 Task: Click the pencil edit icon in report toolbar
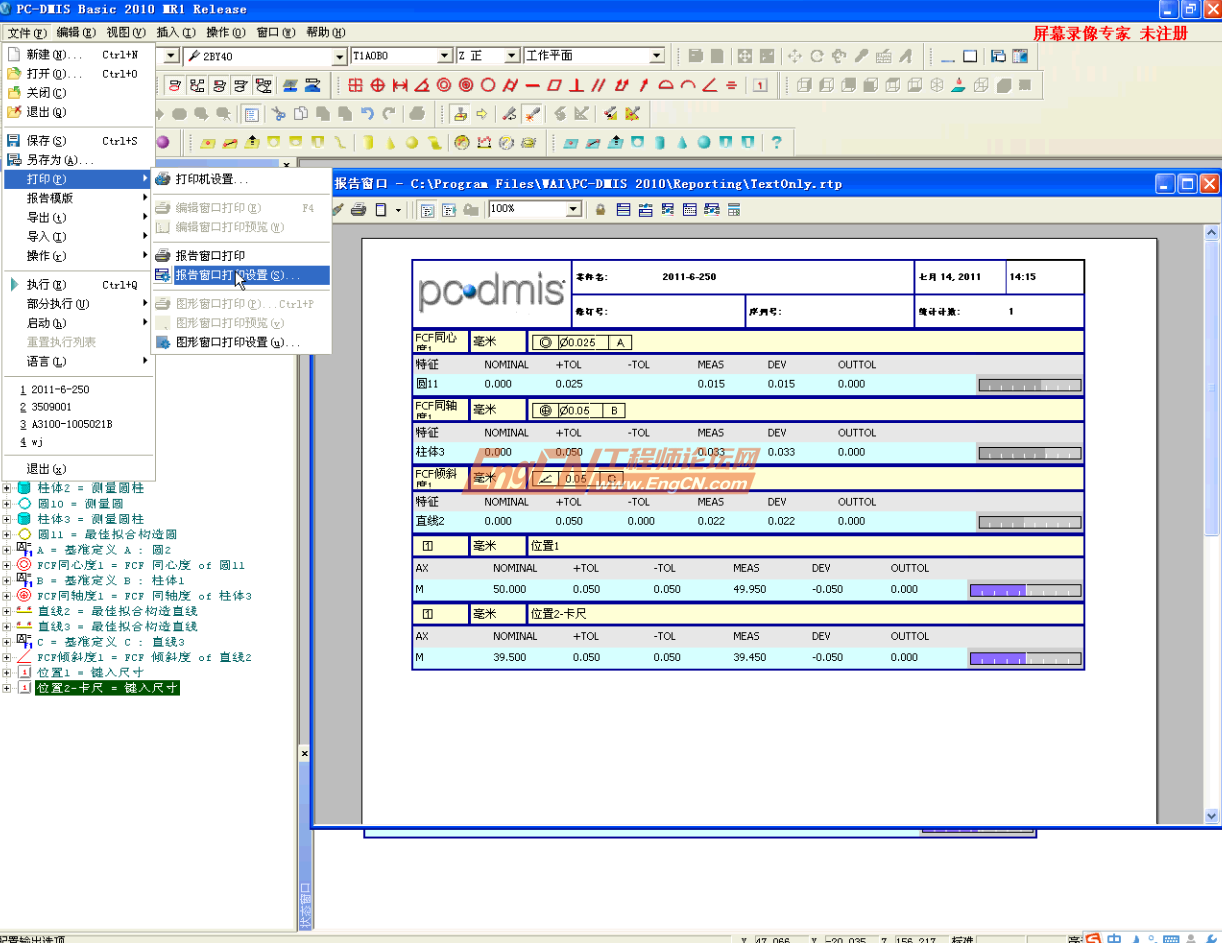click(x=337, y=209)
